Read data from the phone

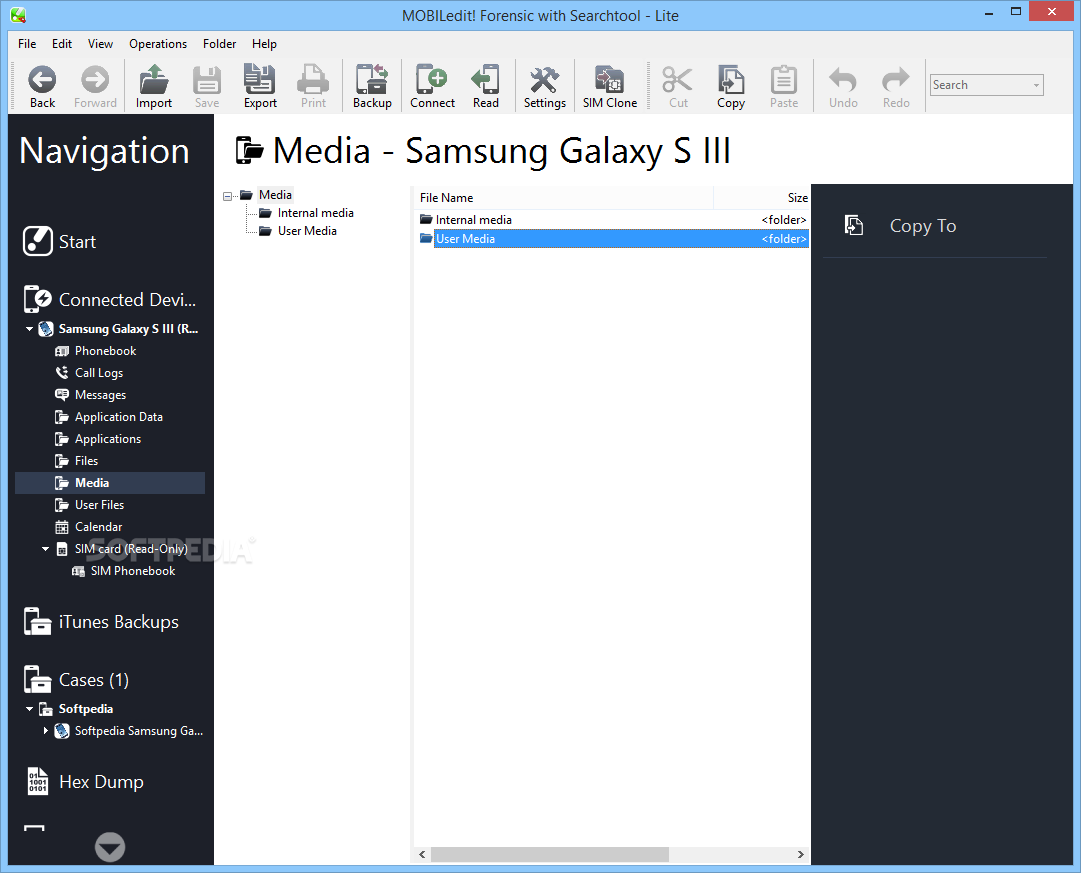coord(485,87)
